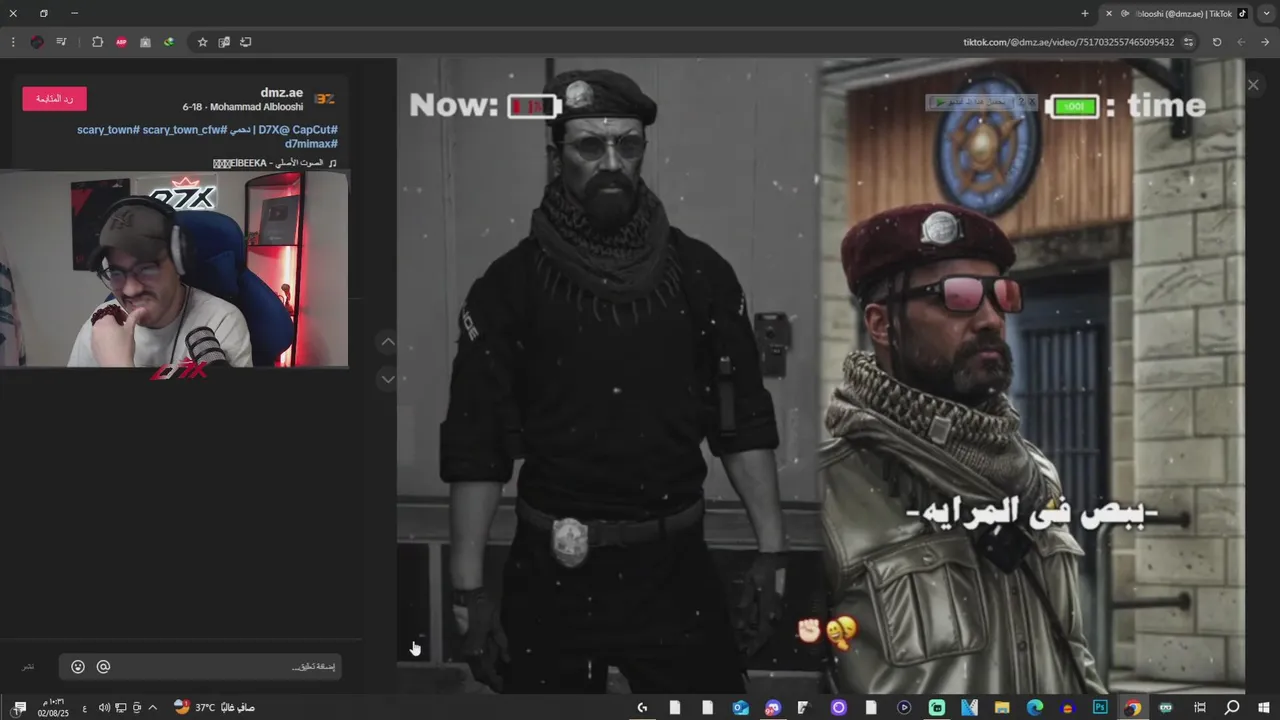The image size is (1280, 720).
Task: Open the original sound music link
Action: tap(275, 163)
